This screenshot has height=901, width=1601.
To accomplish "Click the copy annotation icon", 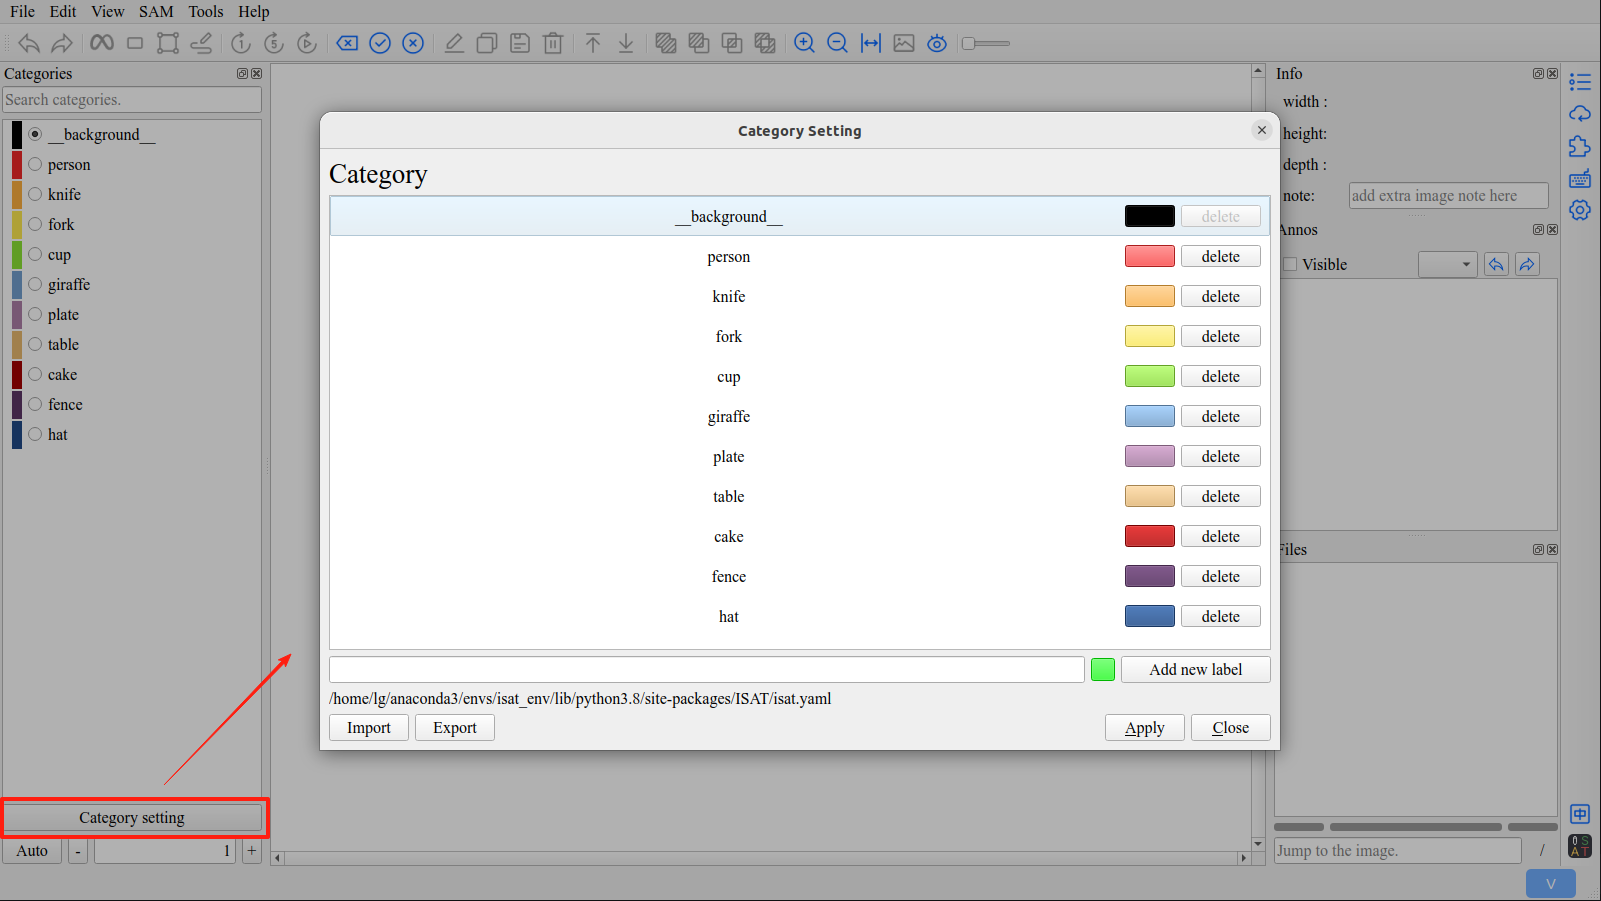I will pyautogui.click(x=487, y=43).
